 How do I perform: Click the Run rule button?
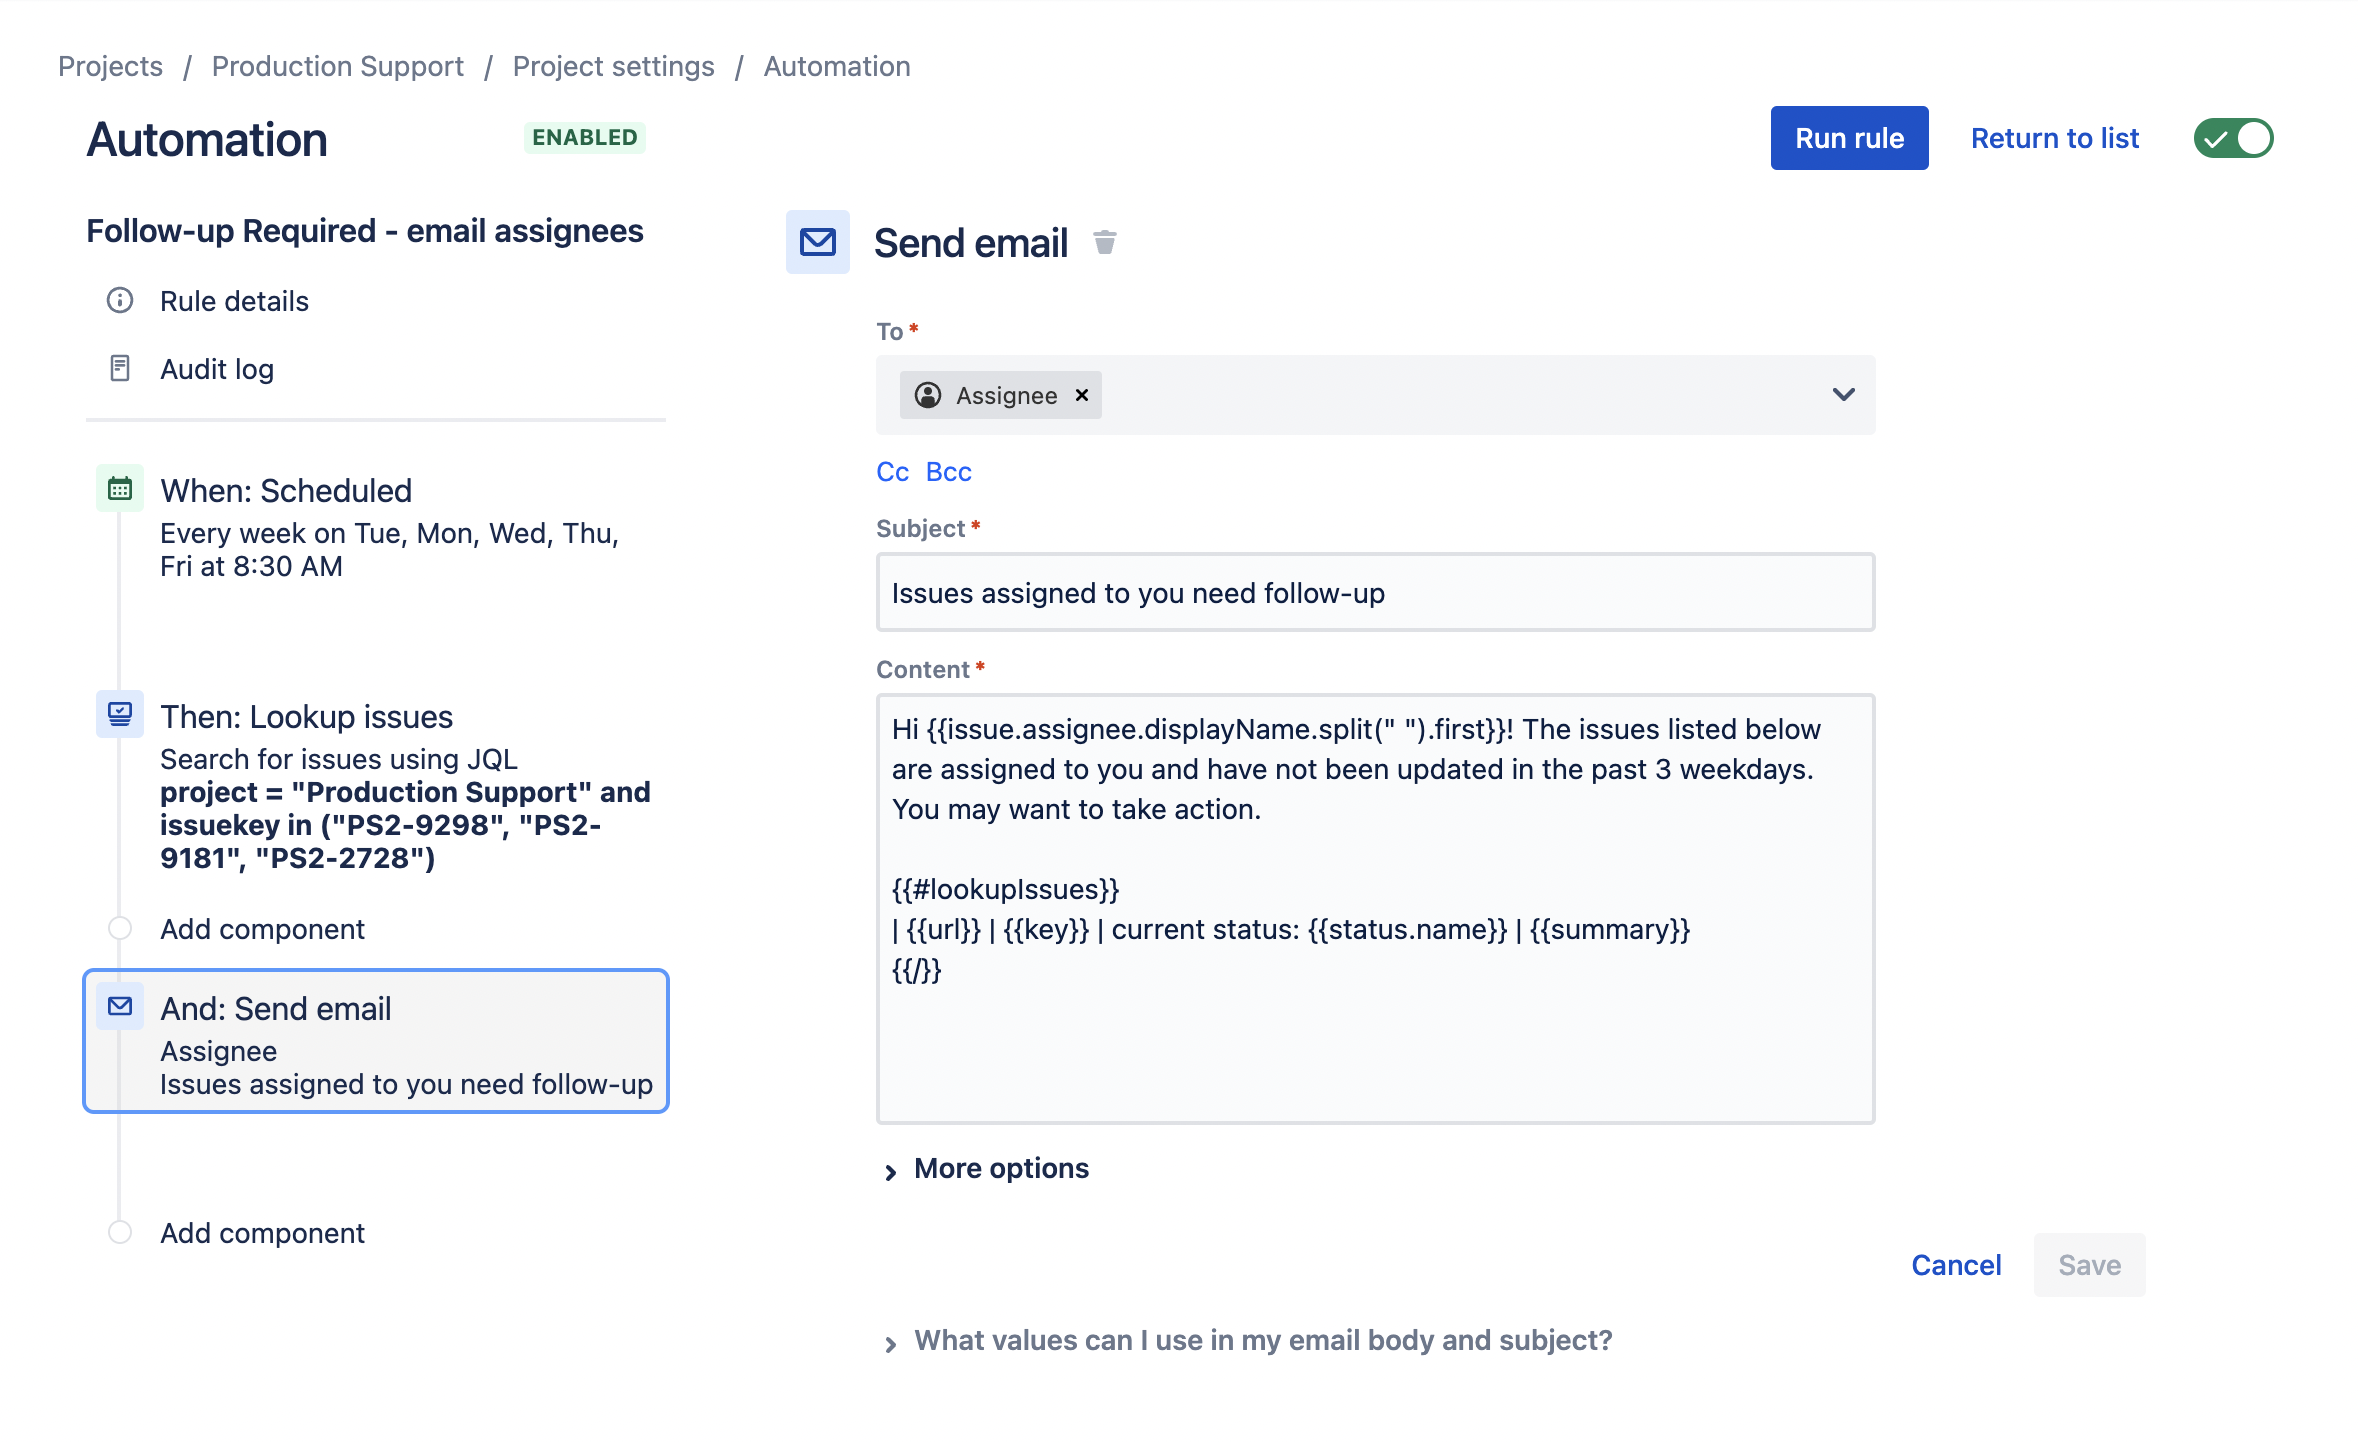(1849, 138)
